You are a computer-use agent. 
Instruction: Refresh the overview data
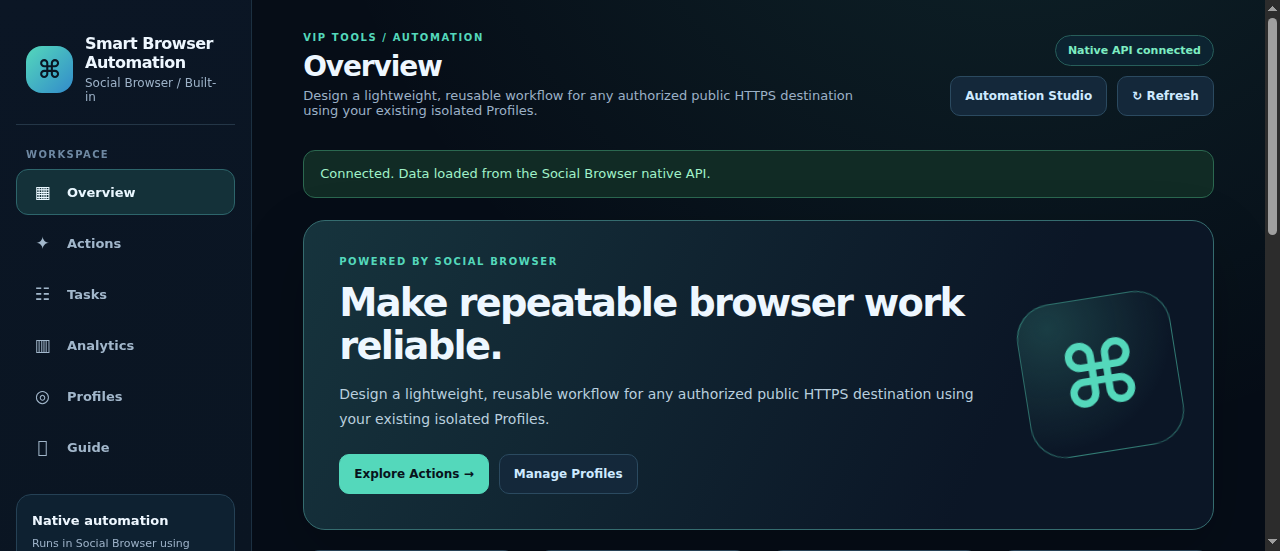pos(1165,96)
